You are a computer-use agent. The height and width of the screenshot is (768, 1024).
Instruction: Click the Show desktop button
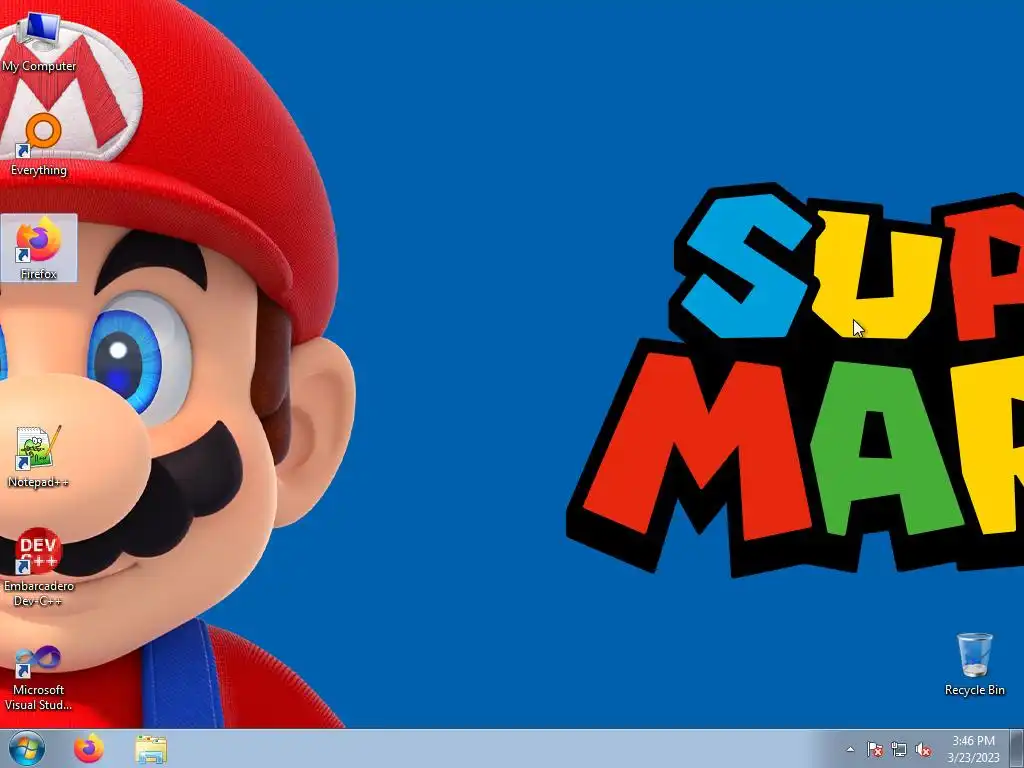coord(1016,748)
